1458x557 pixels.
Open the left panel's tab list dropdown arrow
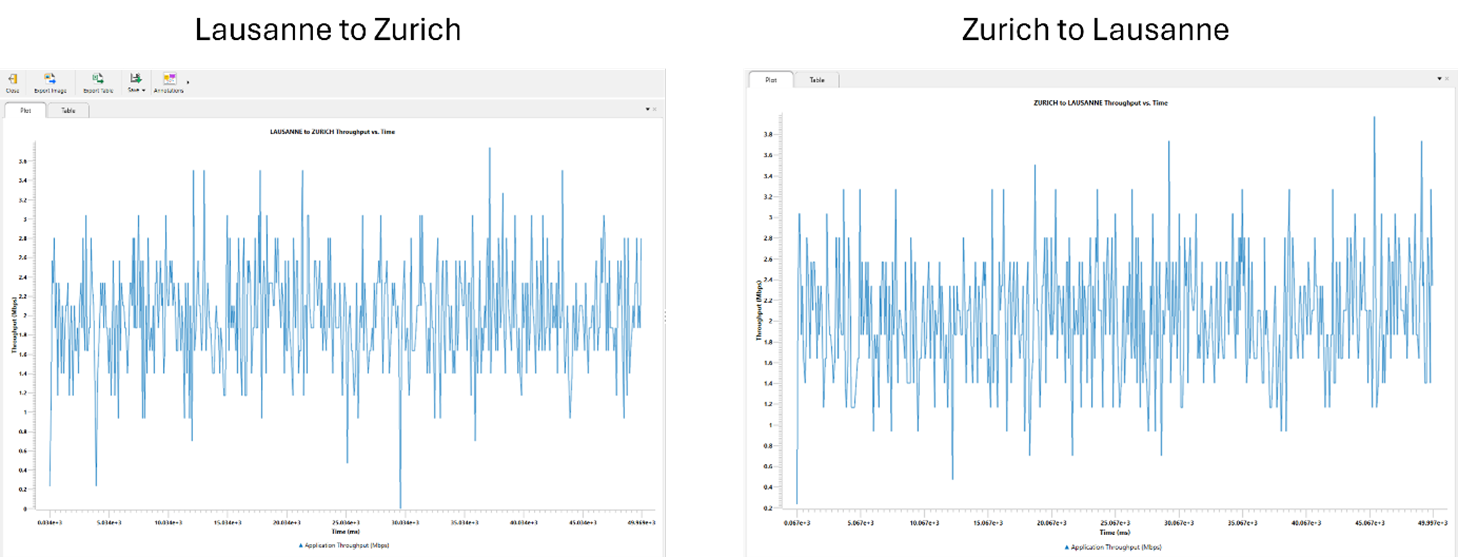coord(646,108)
